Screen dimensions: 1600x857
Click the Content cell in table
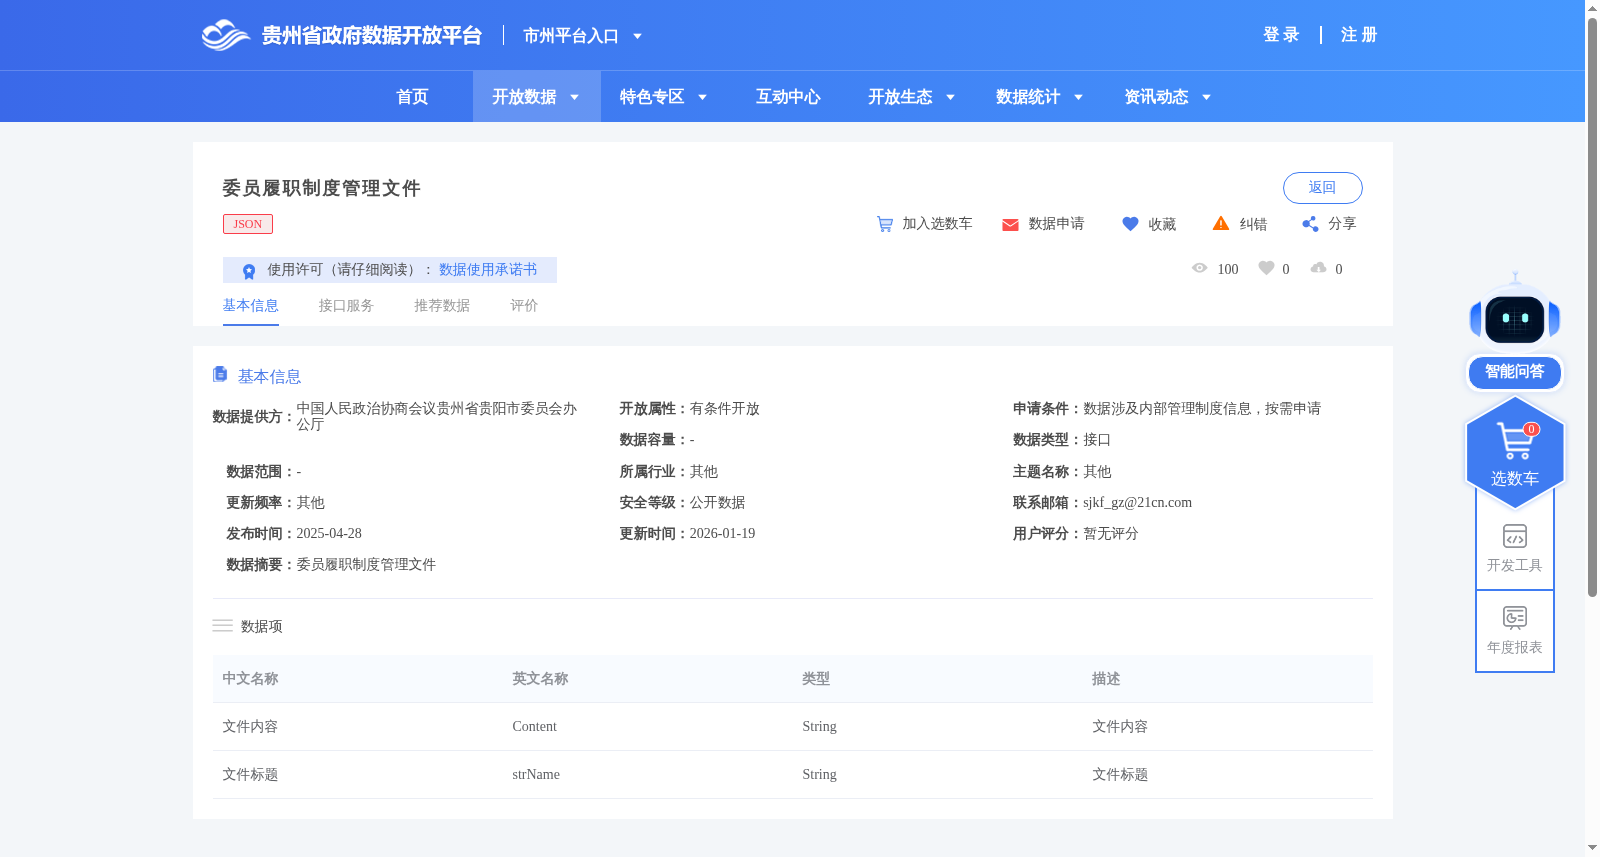pyautogui.click(x=534, y=727)
